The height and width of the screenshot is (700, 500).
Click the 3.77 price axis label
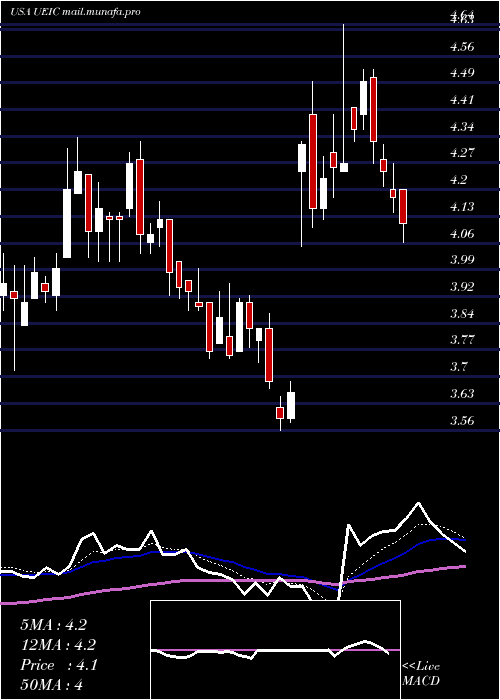click(463, 340)
